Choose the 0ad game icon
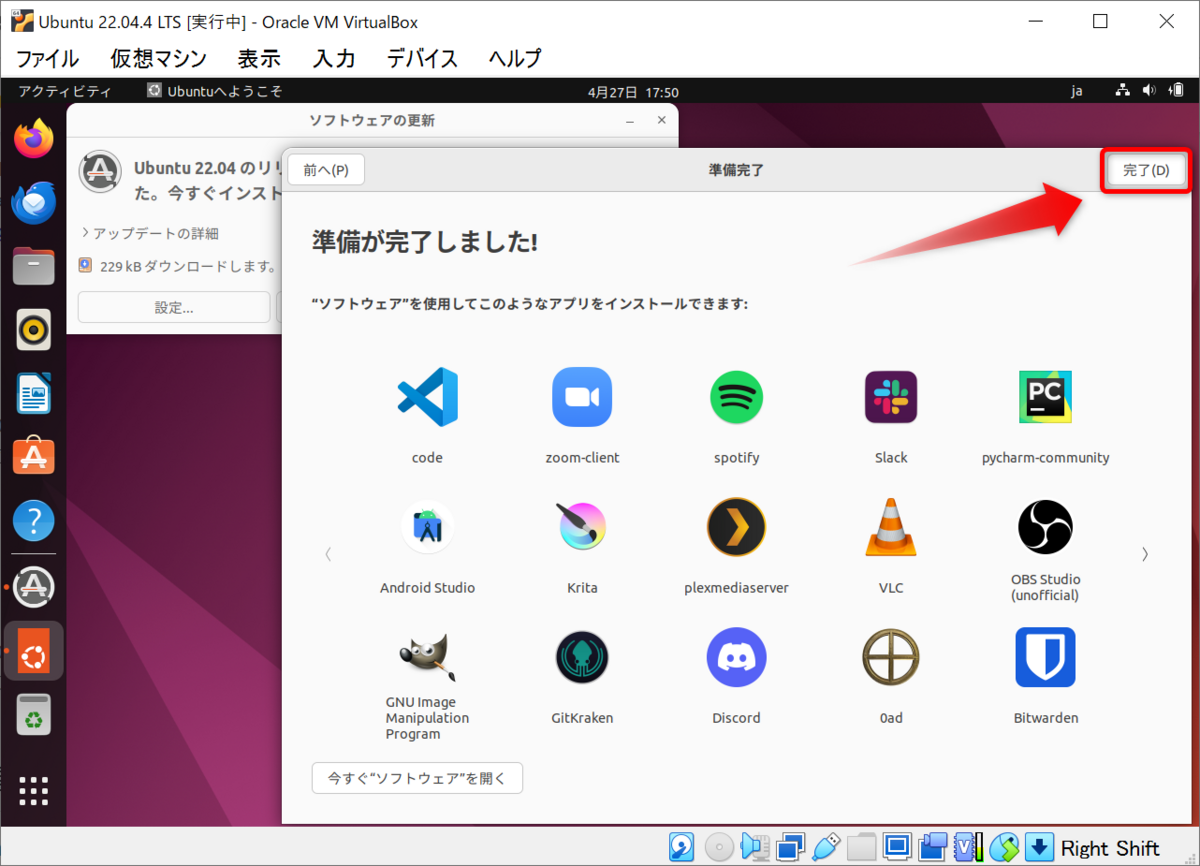Image resolution: width=1200 pixels, height=866 pixels. point(891,657)
